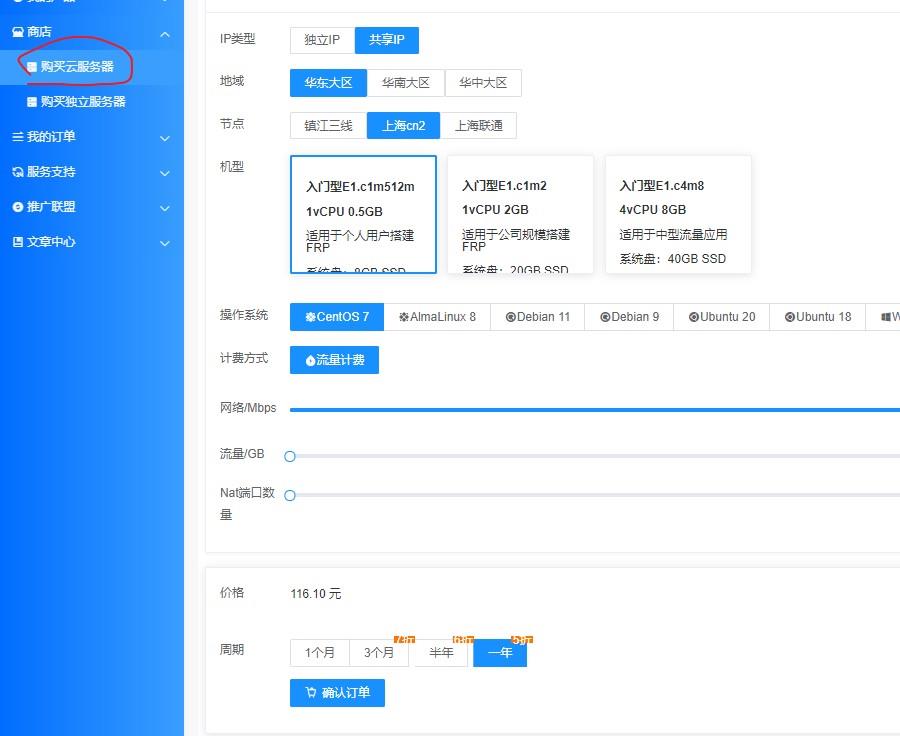Open 购买独立服务器 menu item

pos(83,102)
